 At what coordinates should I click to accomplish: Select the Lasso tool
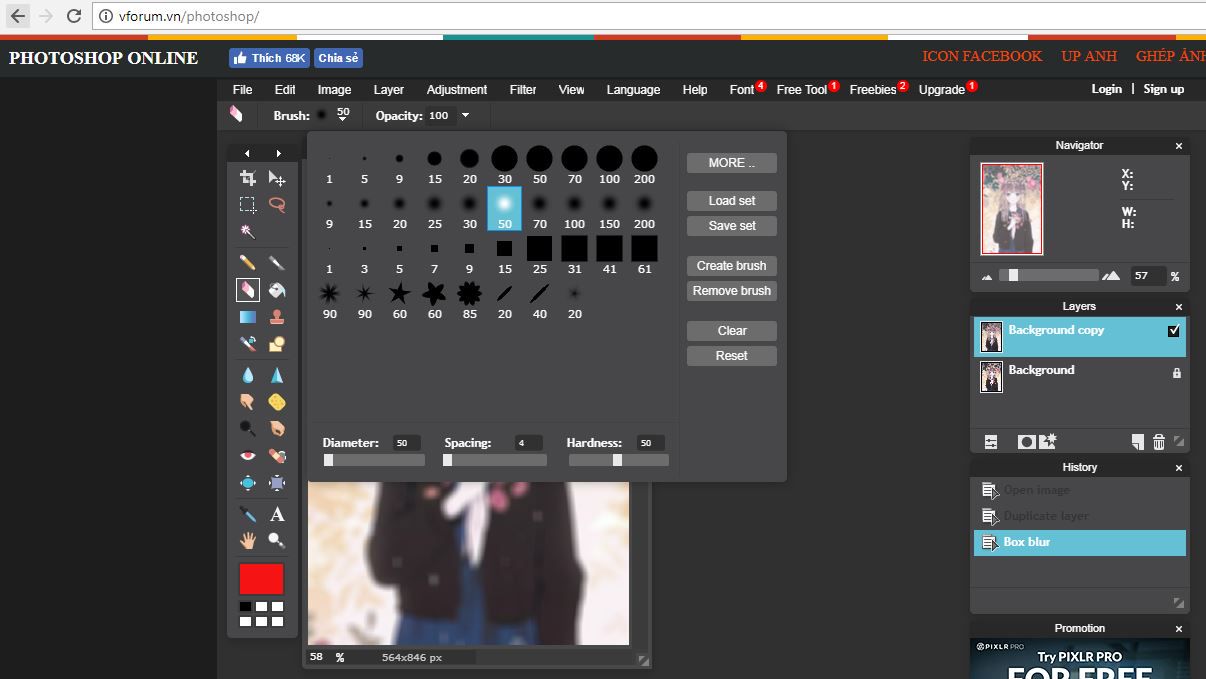click(x=277, y=205)
